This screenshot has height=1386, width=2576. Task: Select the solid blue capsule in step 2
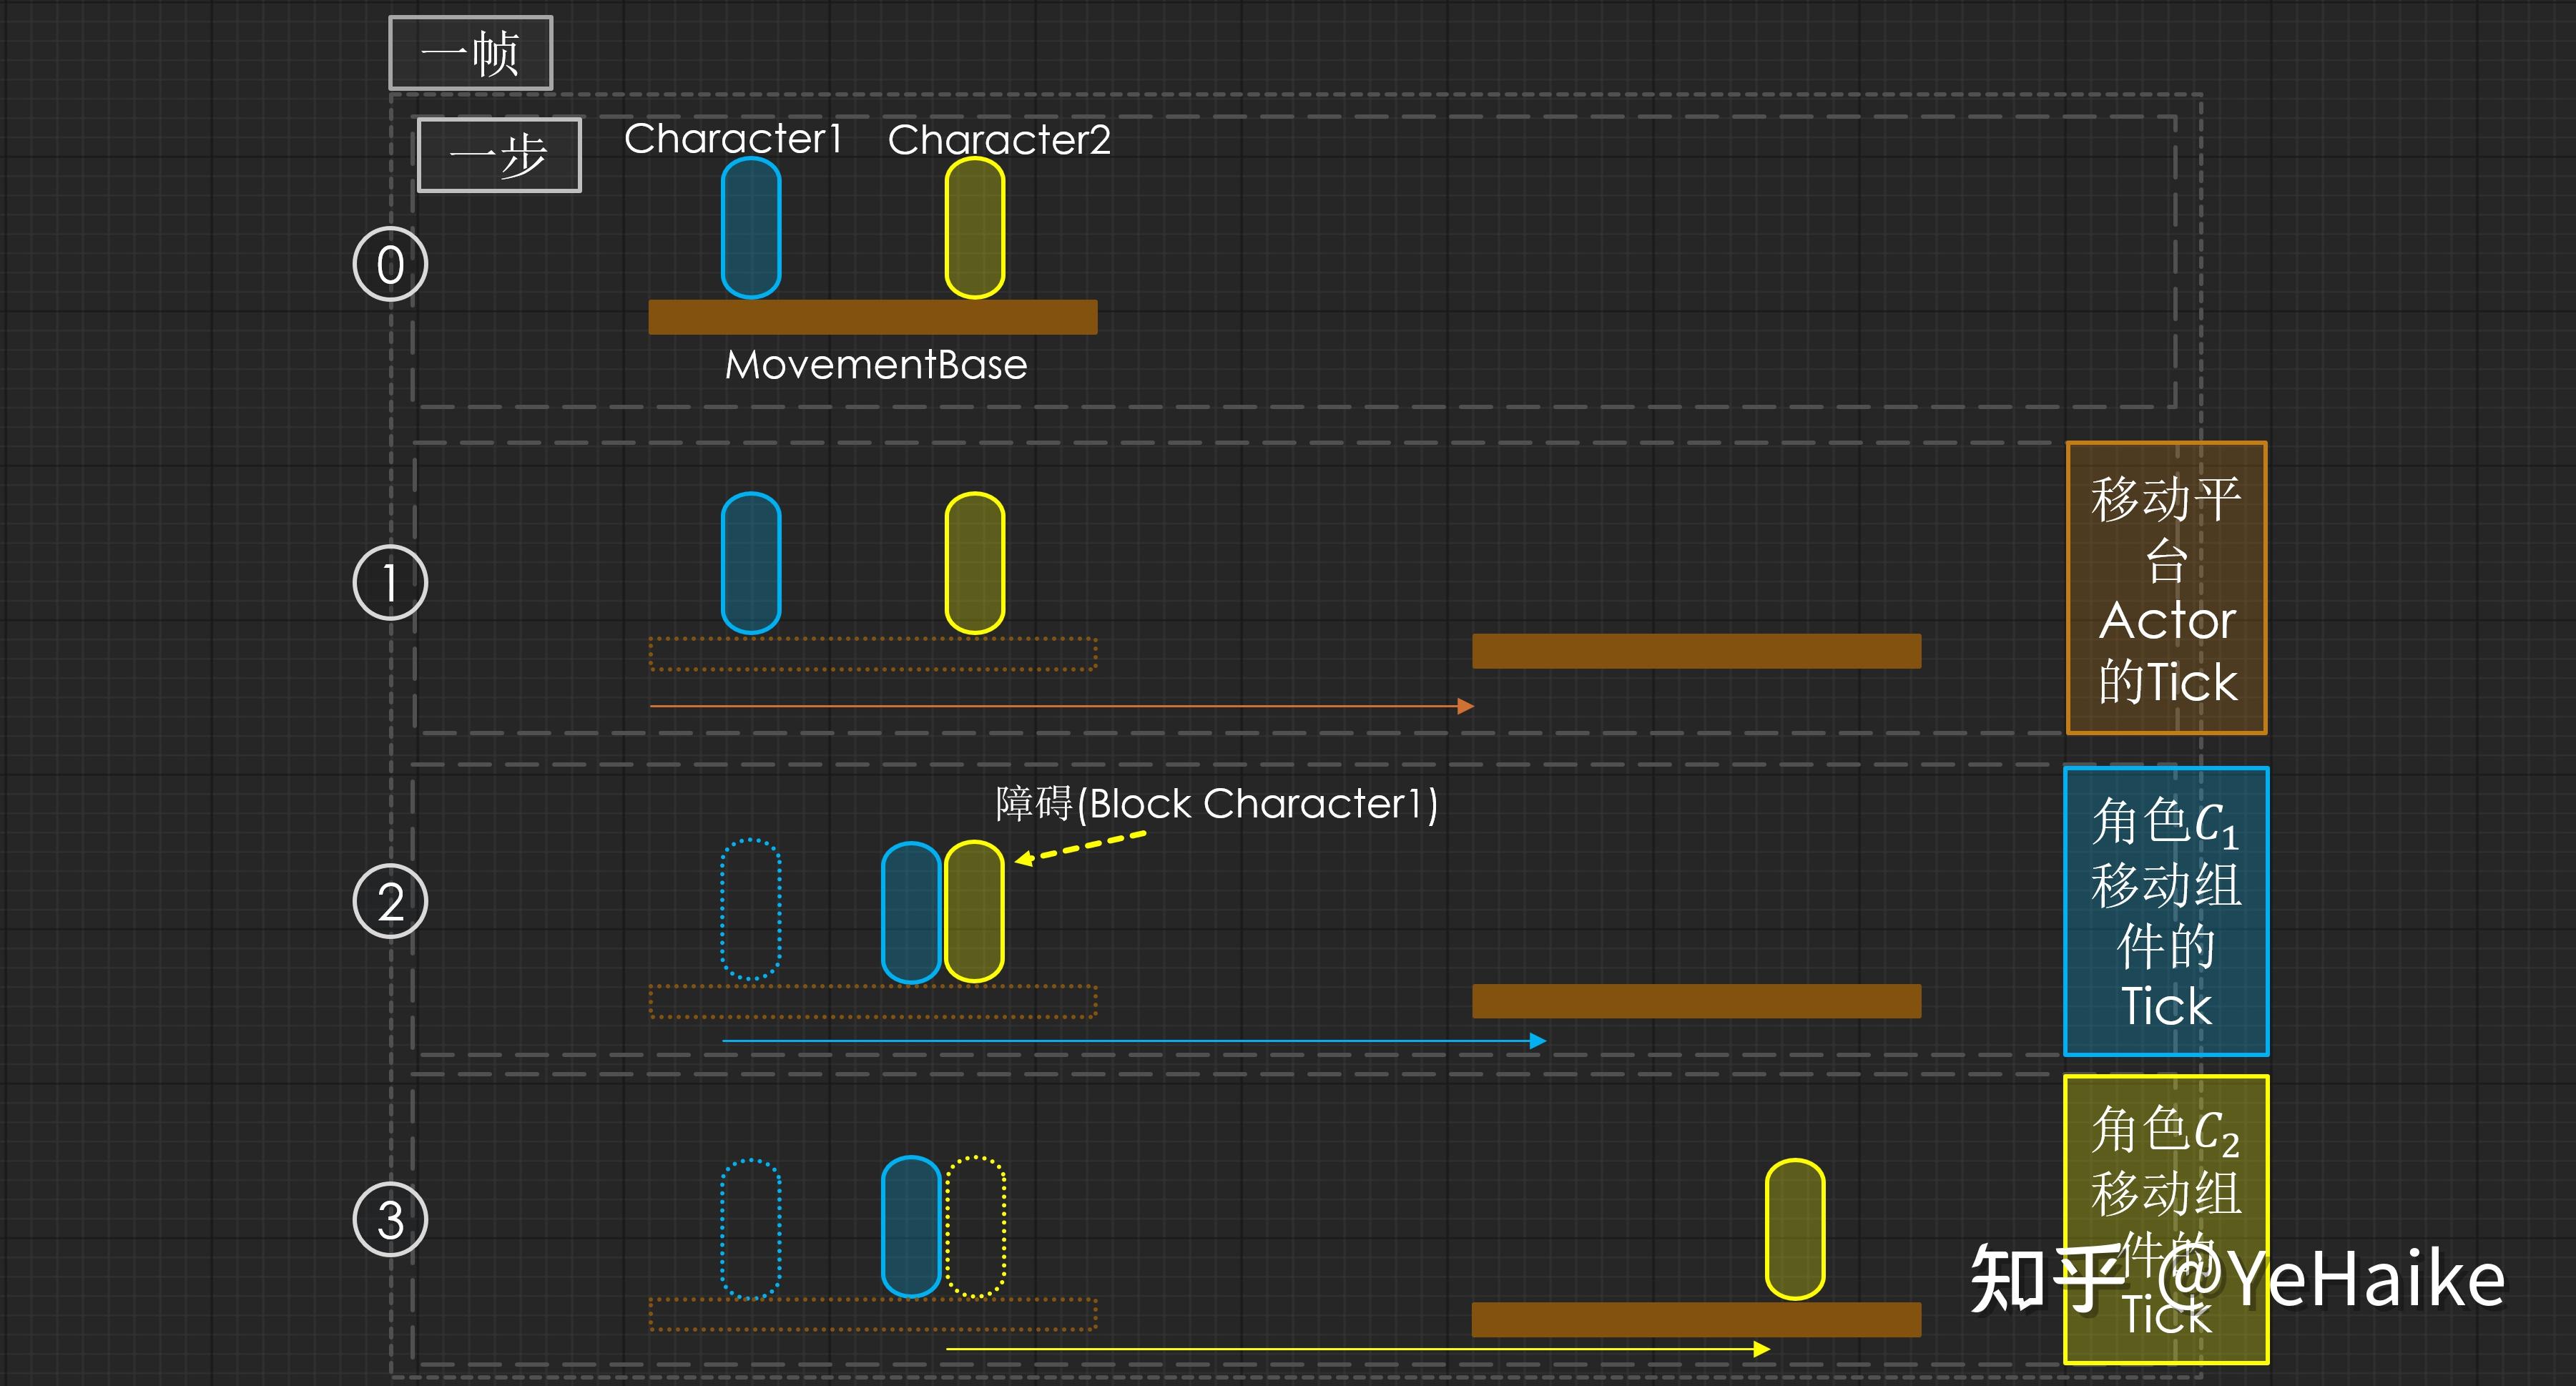(911, 913)
